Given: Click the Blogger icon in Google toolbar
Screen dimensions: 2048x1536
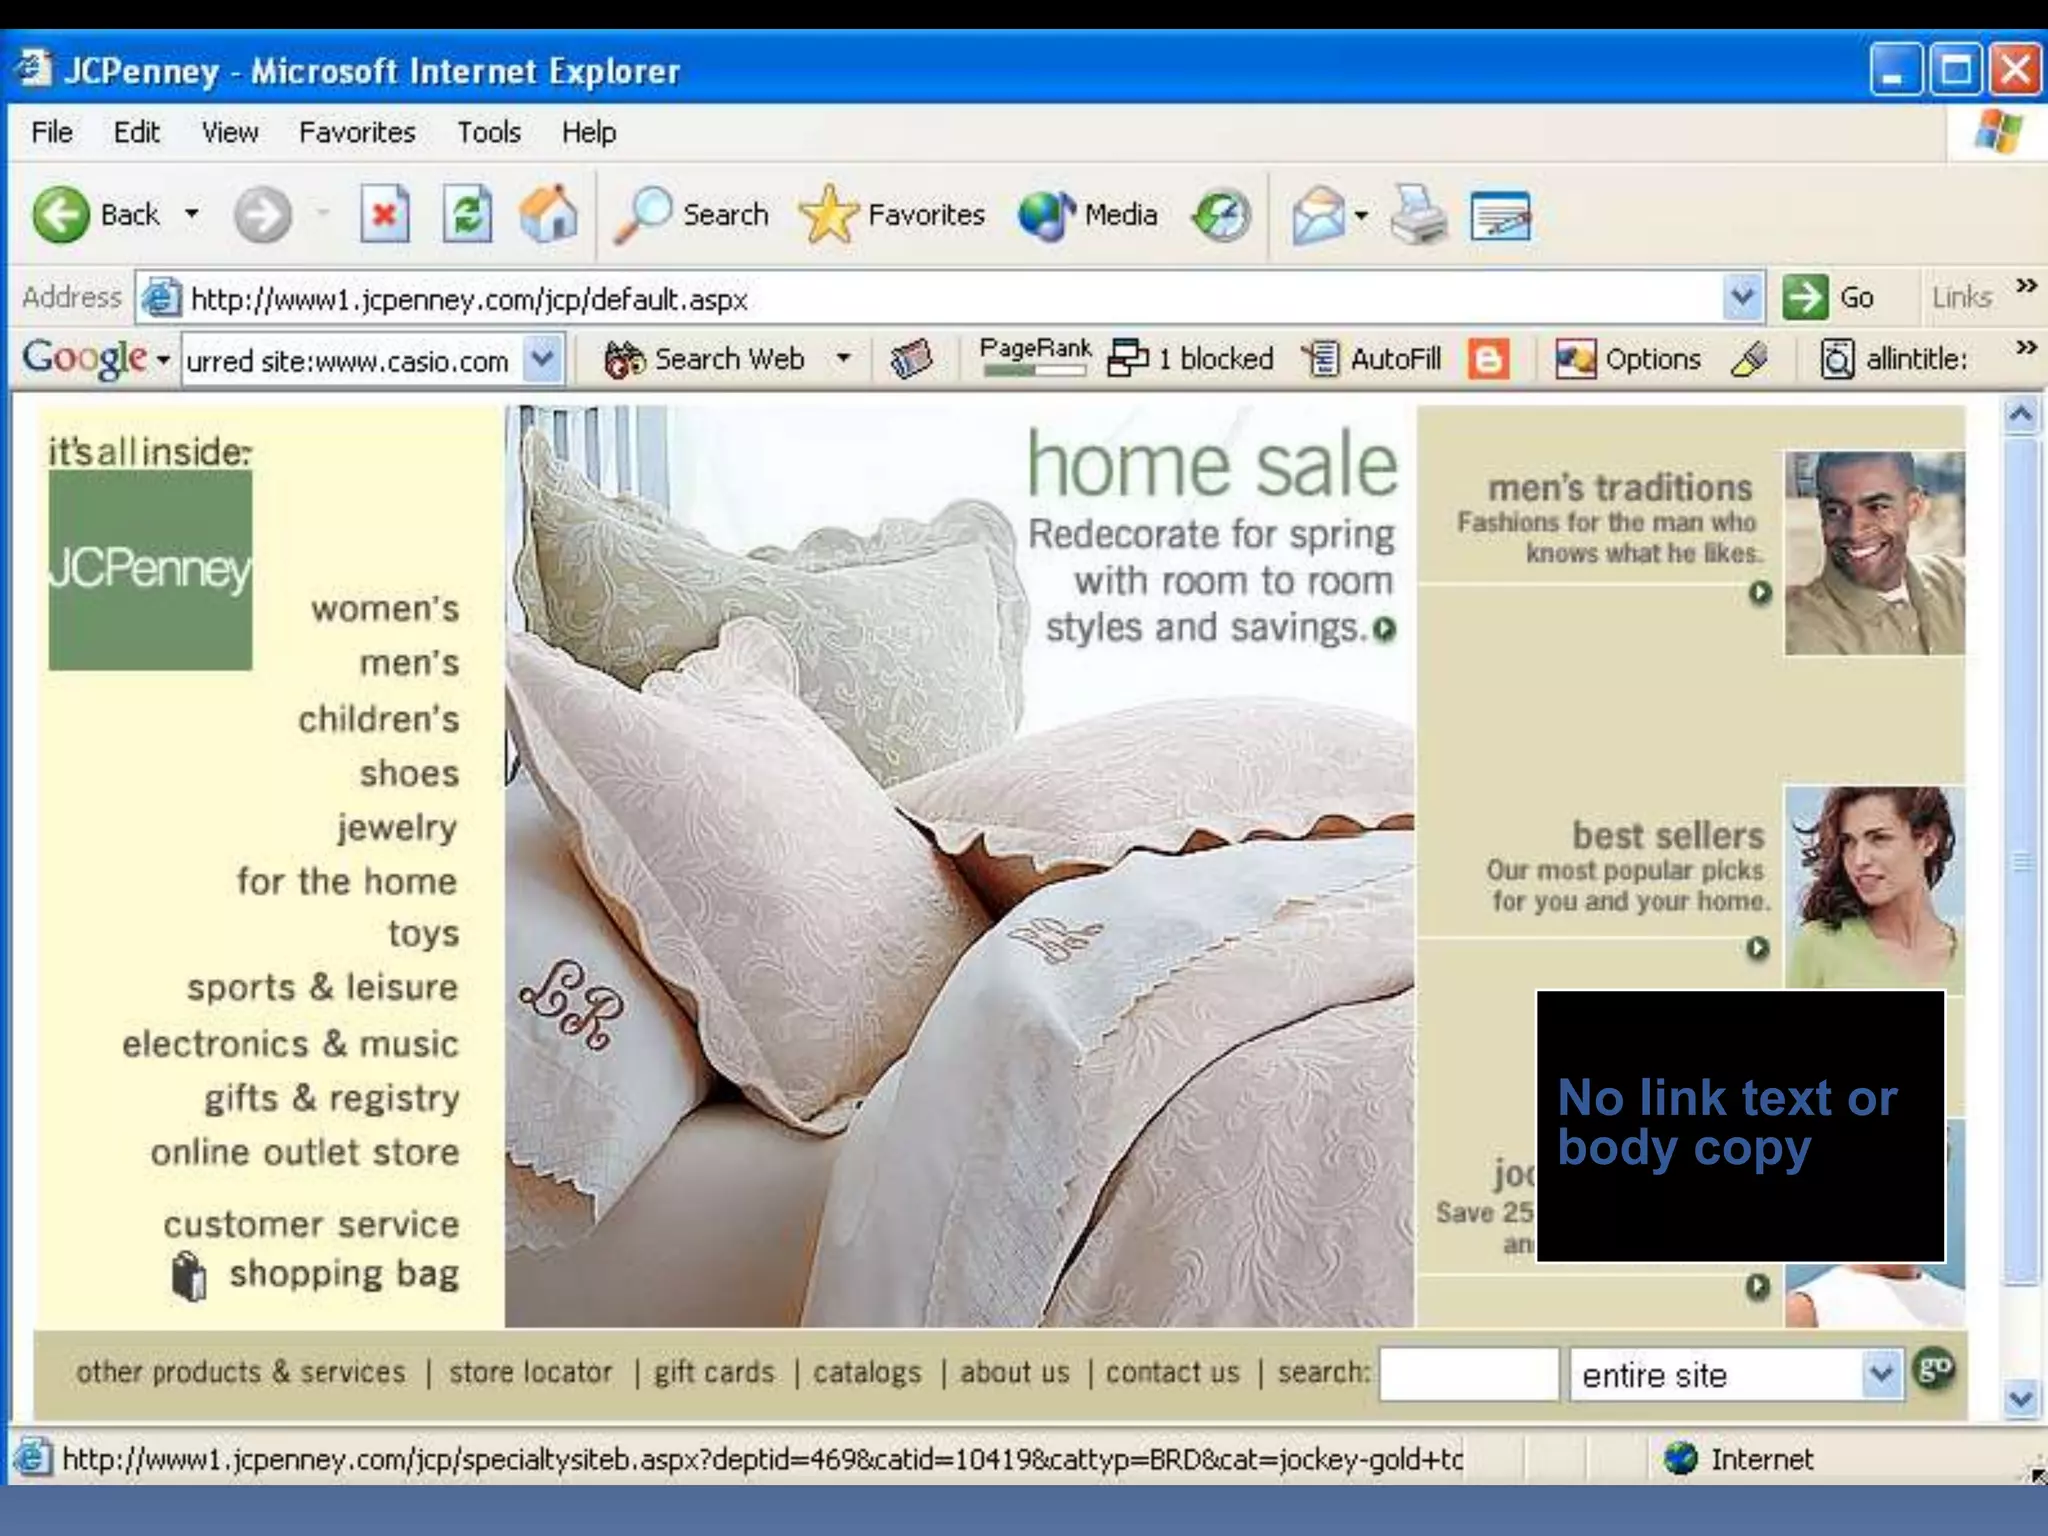Looking at the screenshot, I should click(1488, 359).
